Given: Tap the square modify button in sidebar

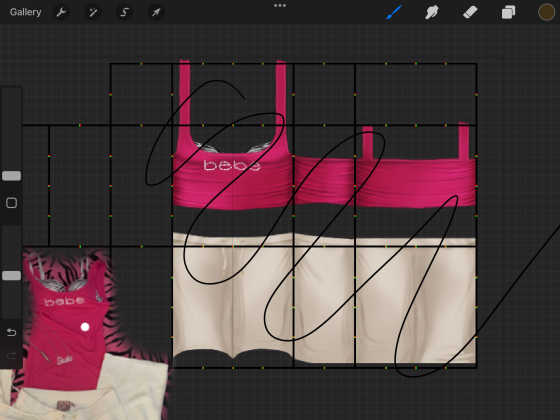Looking at the screenshot, I should [x=11, y=203].
